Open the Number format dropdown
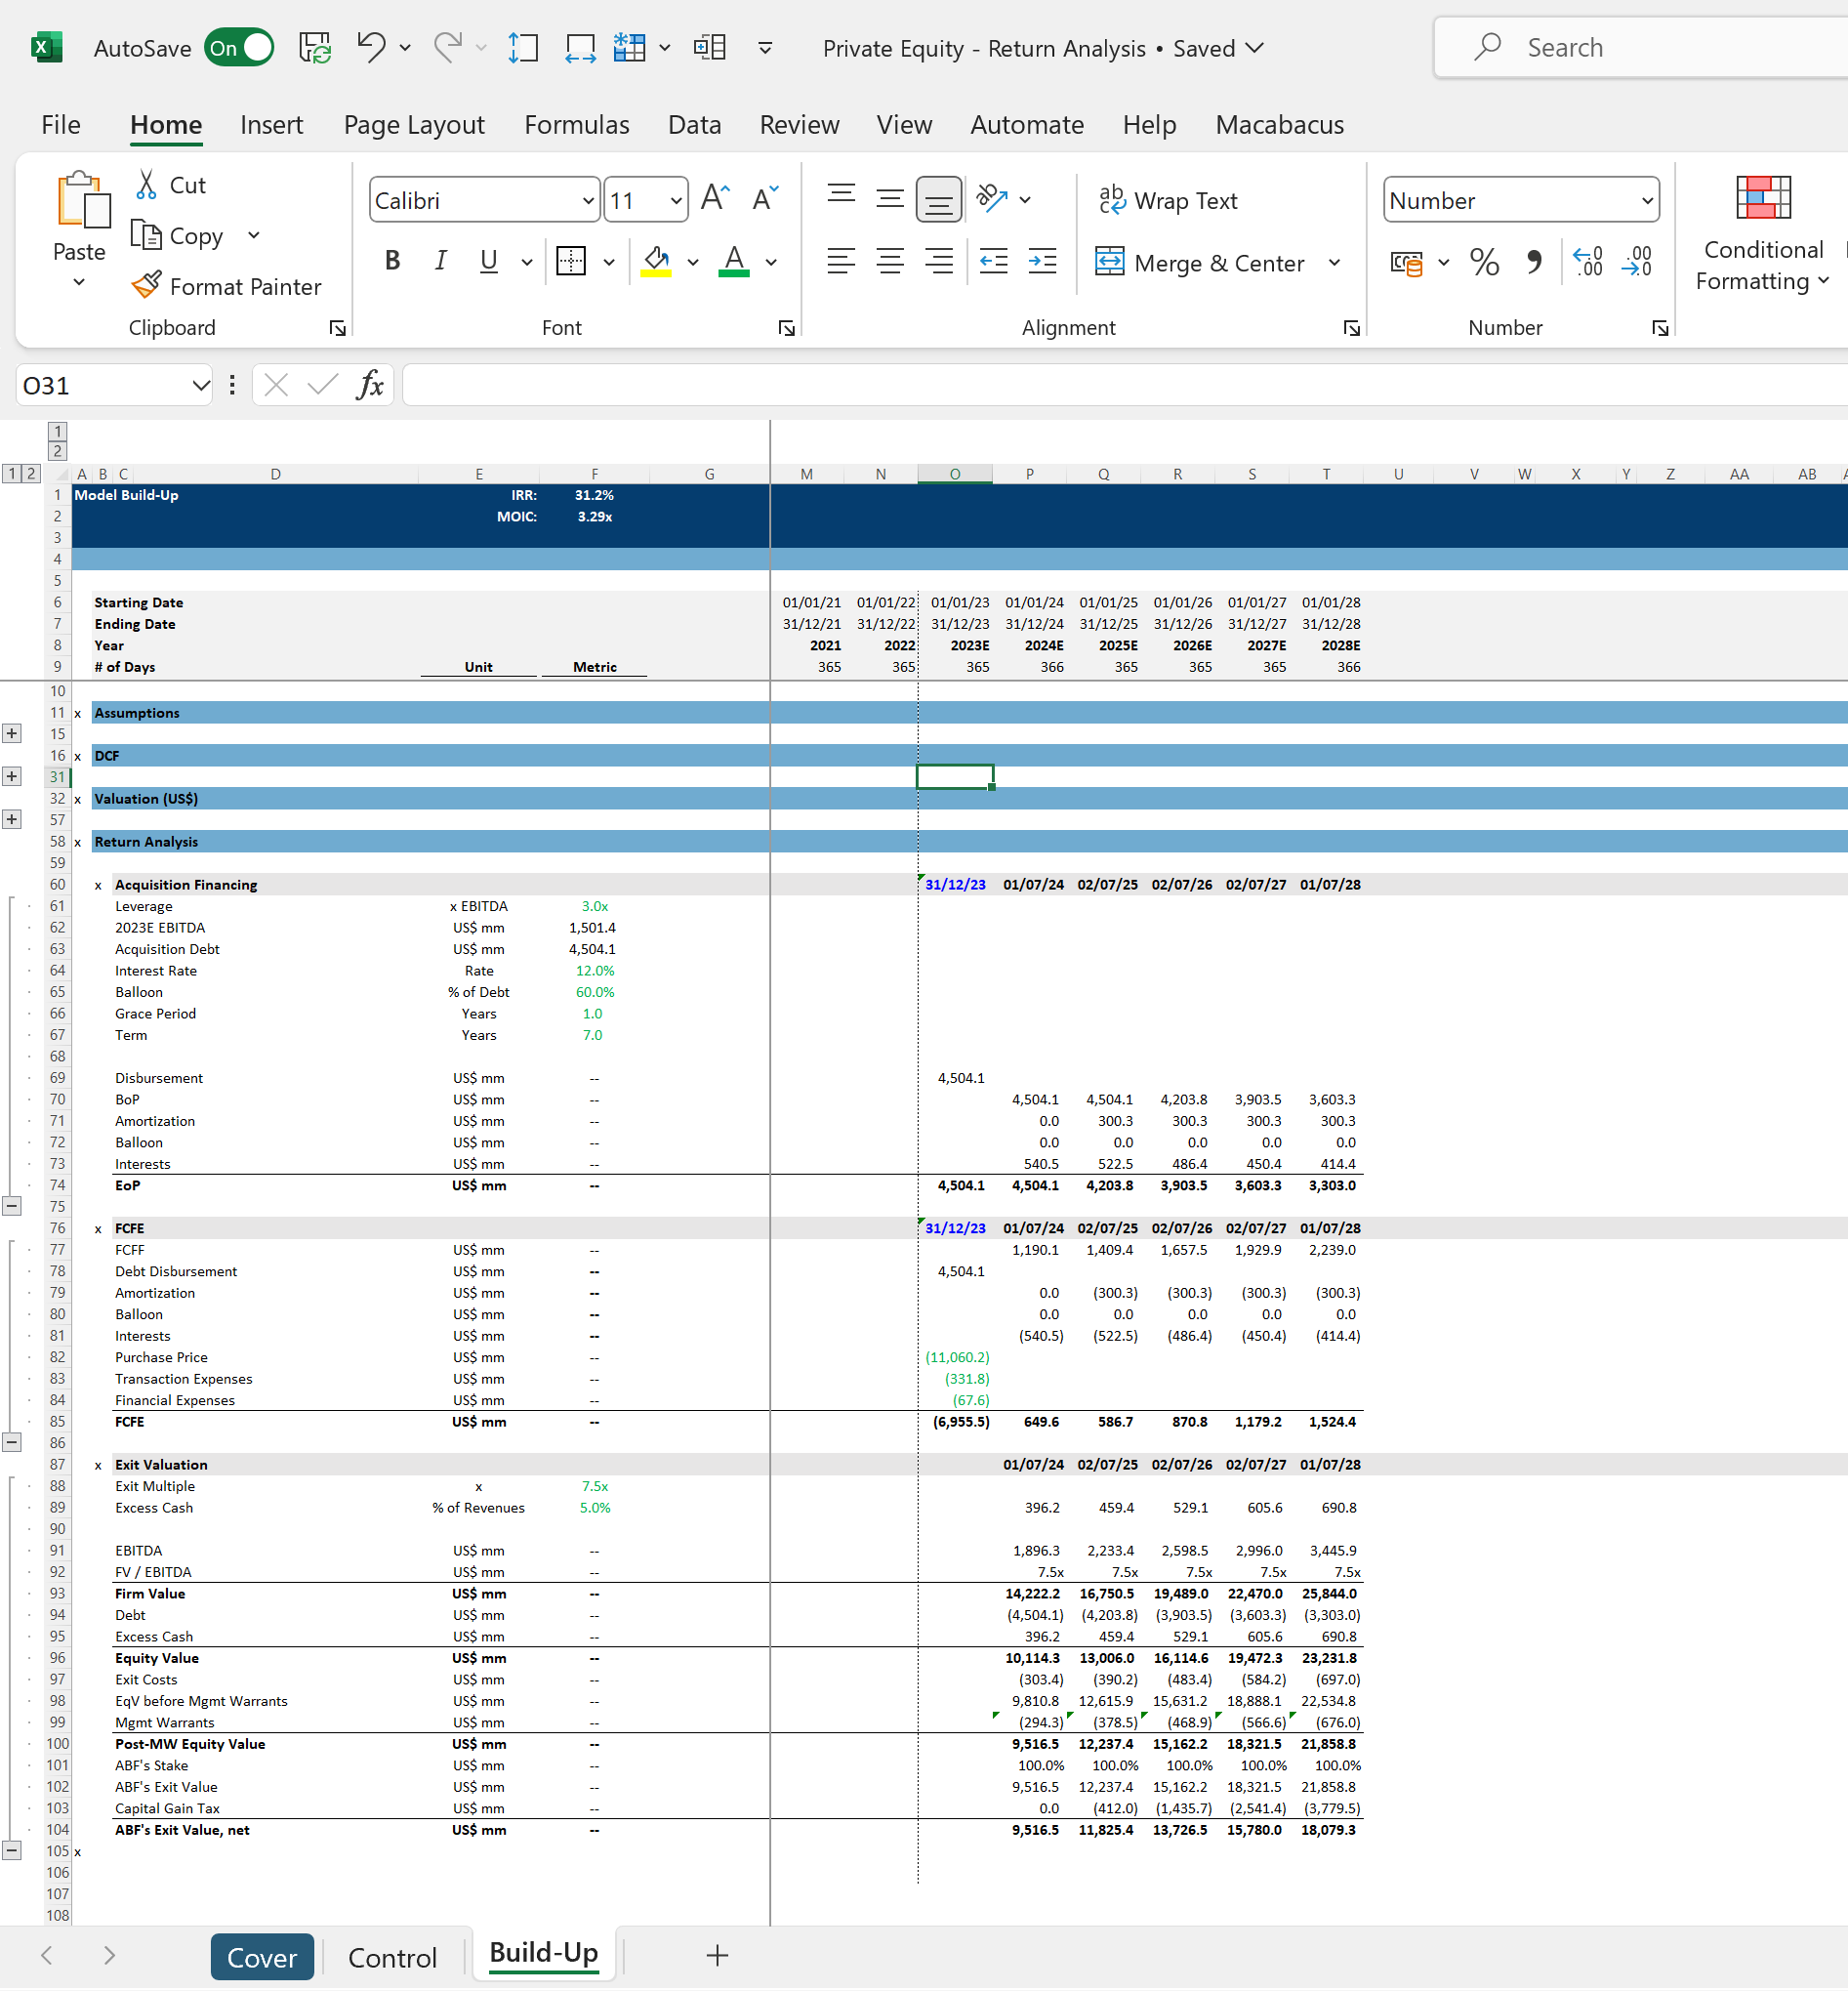 (x=1646, y=201)
